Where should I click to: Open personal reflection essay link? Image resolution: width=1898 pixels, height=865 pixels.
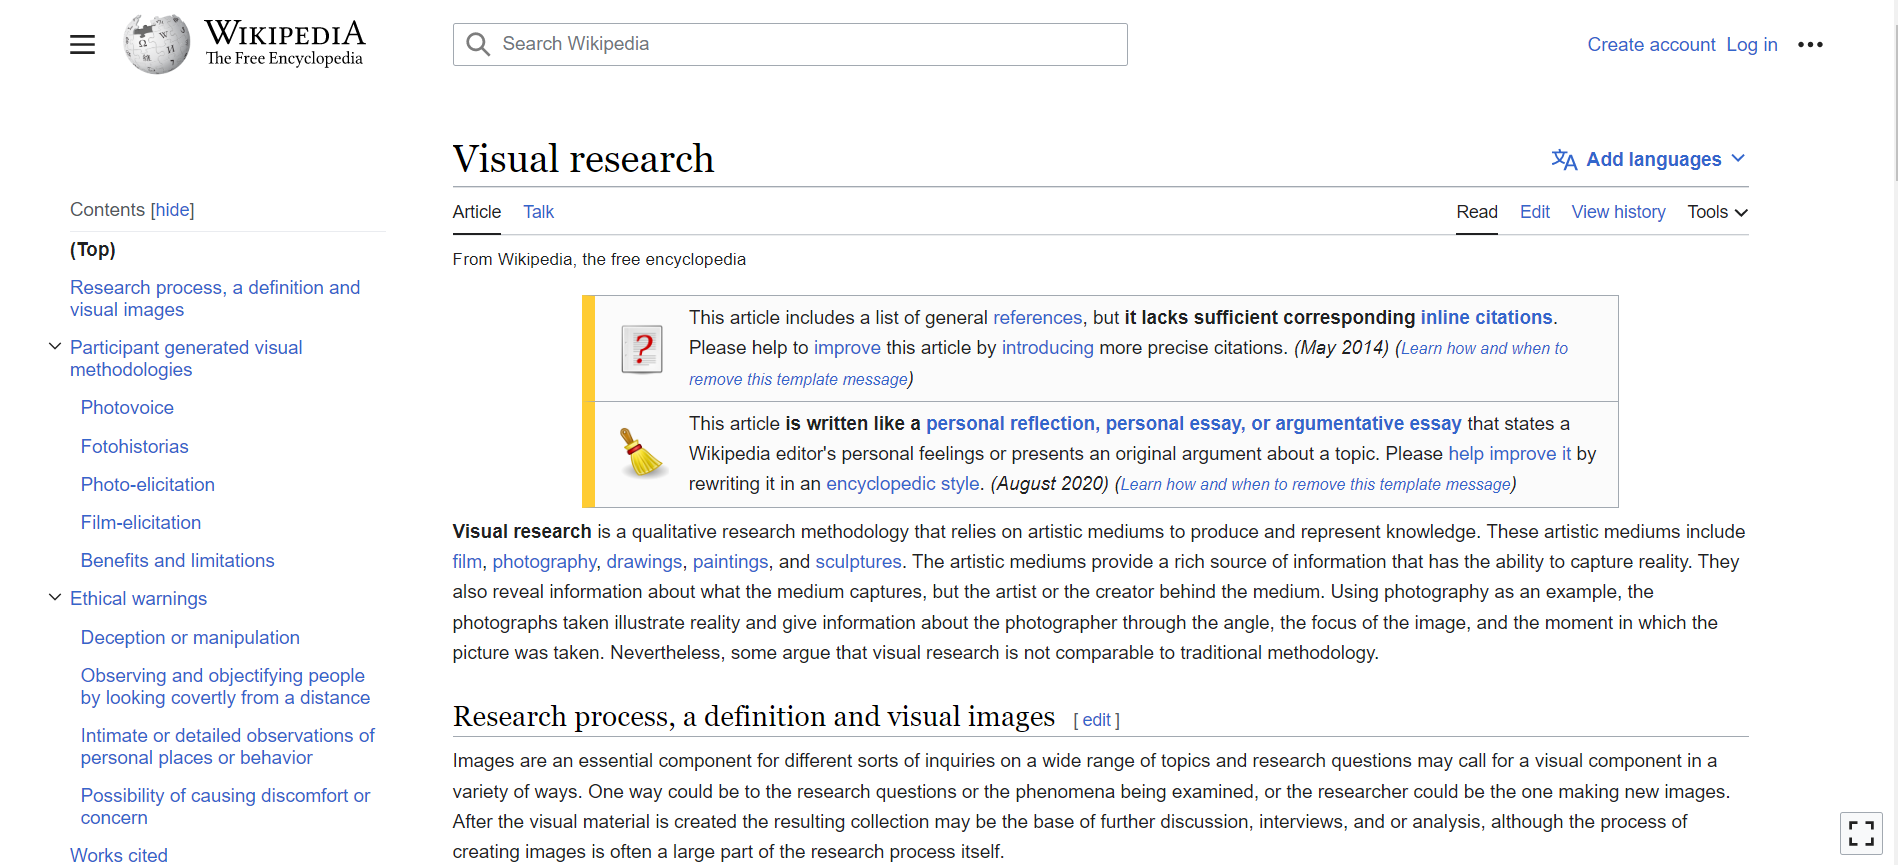click(x=1193, y=424)
